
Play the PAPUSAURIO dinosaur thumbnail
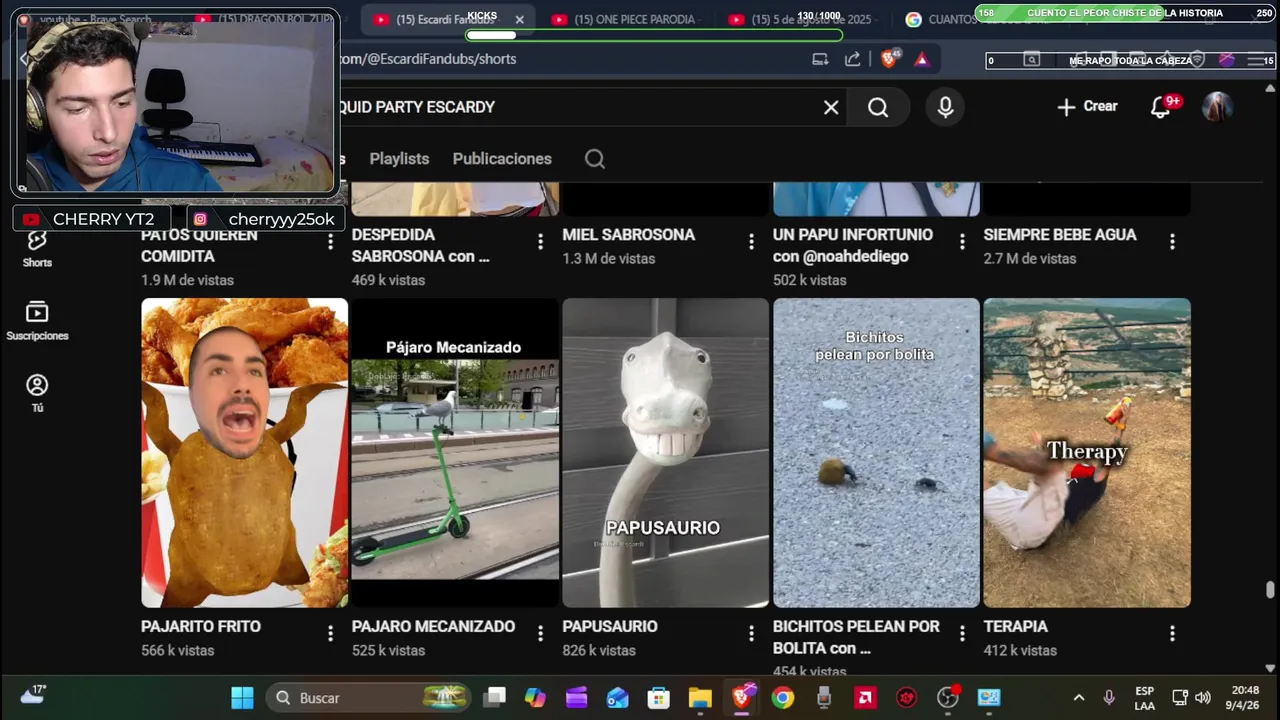(x=665, y=452)
